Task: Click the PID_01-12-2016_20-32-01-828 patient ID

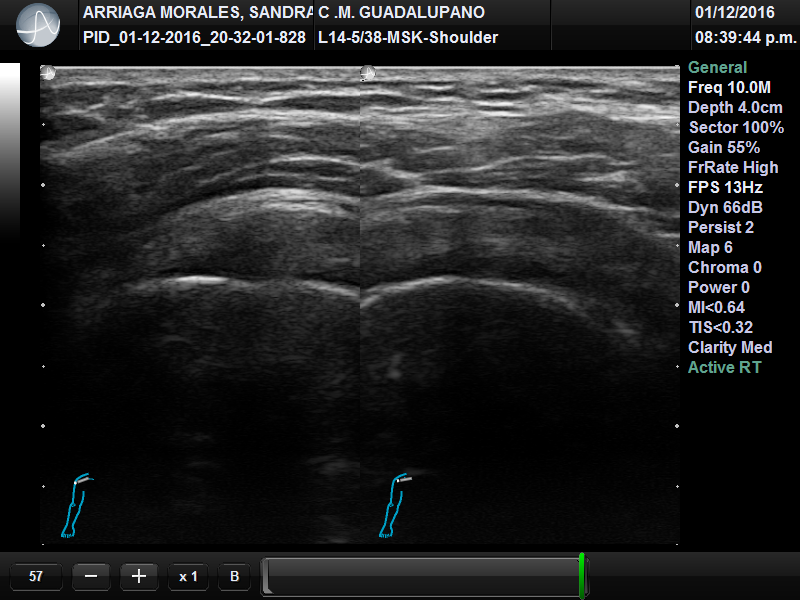Action: tap(194, 37)
